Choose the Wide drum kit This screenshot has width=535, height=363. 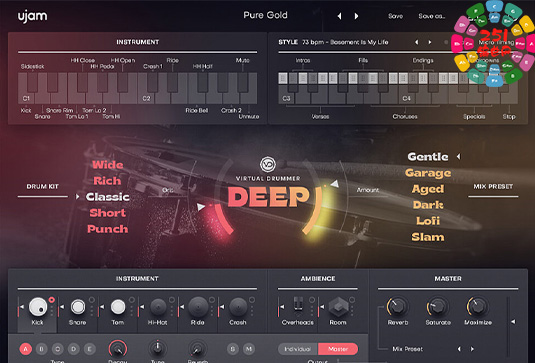coord(107,165)
